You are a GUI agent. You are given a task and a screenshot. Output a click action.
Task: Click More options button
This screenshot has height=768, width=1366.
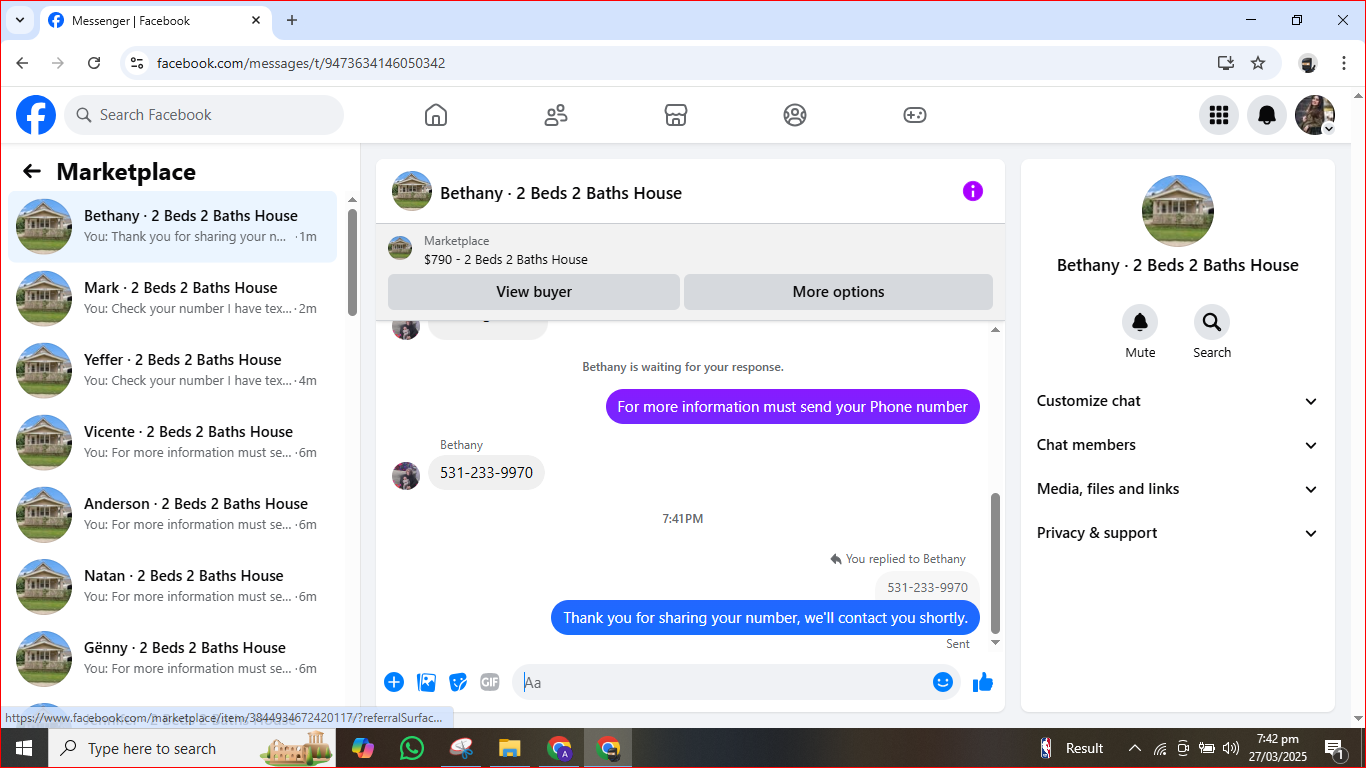[838, 292]
